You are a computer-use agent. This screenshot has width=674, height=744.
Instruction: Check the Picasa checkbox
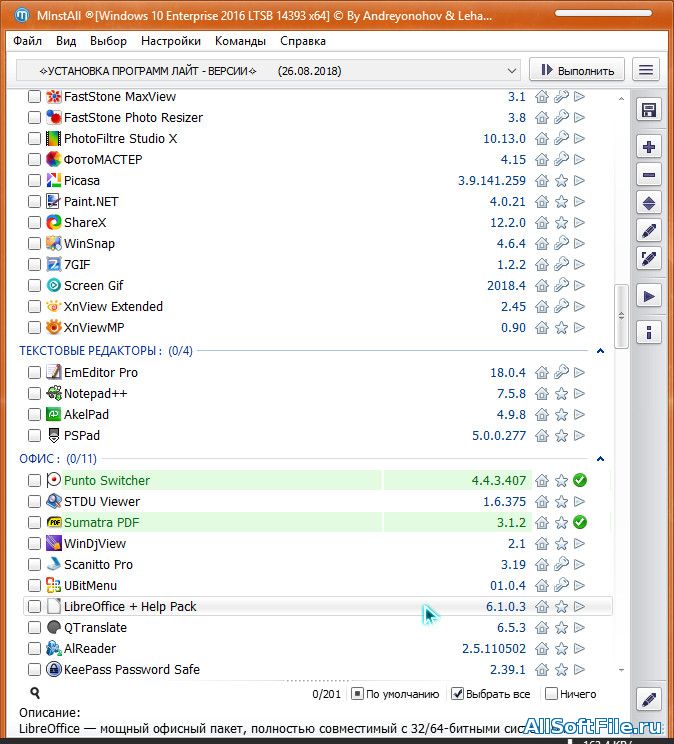point(34,181)
